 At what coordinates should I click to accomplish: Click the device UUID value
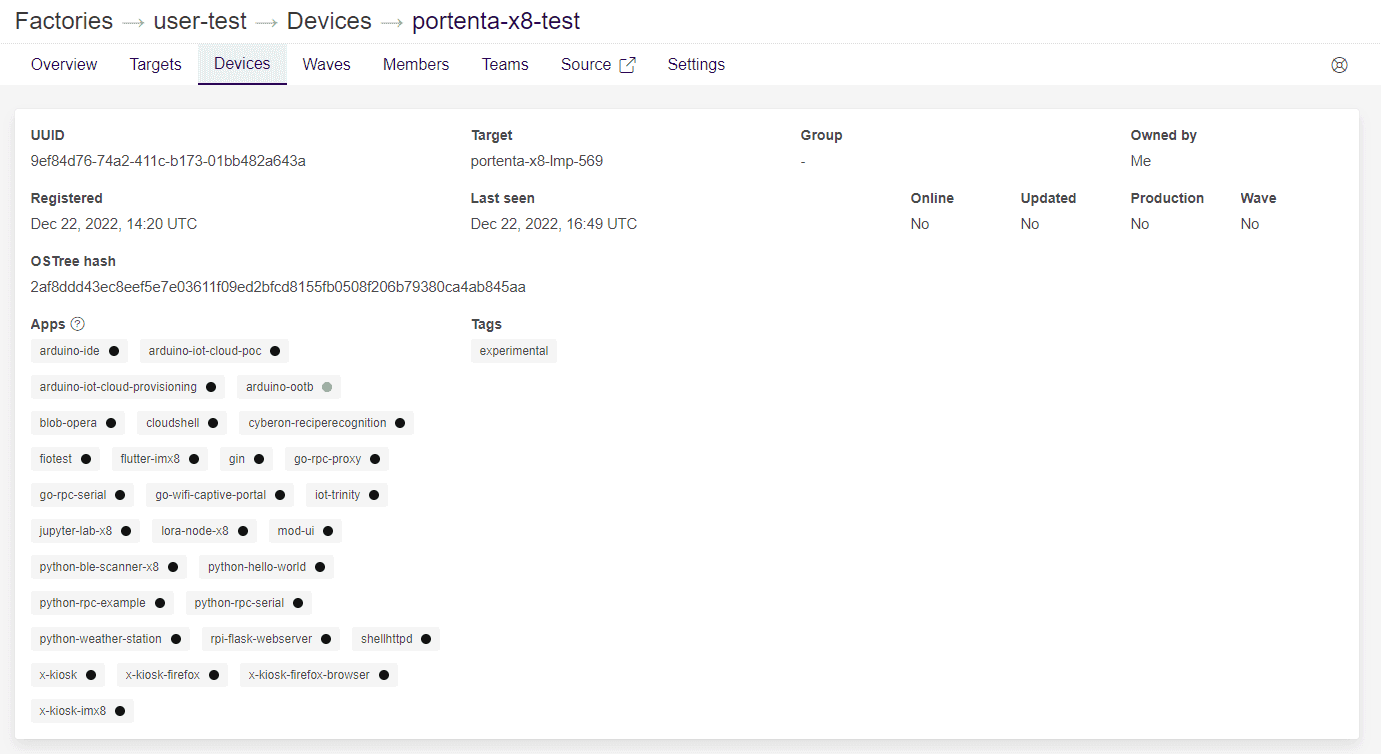[168, 161]
